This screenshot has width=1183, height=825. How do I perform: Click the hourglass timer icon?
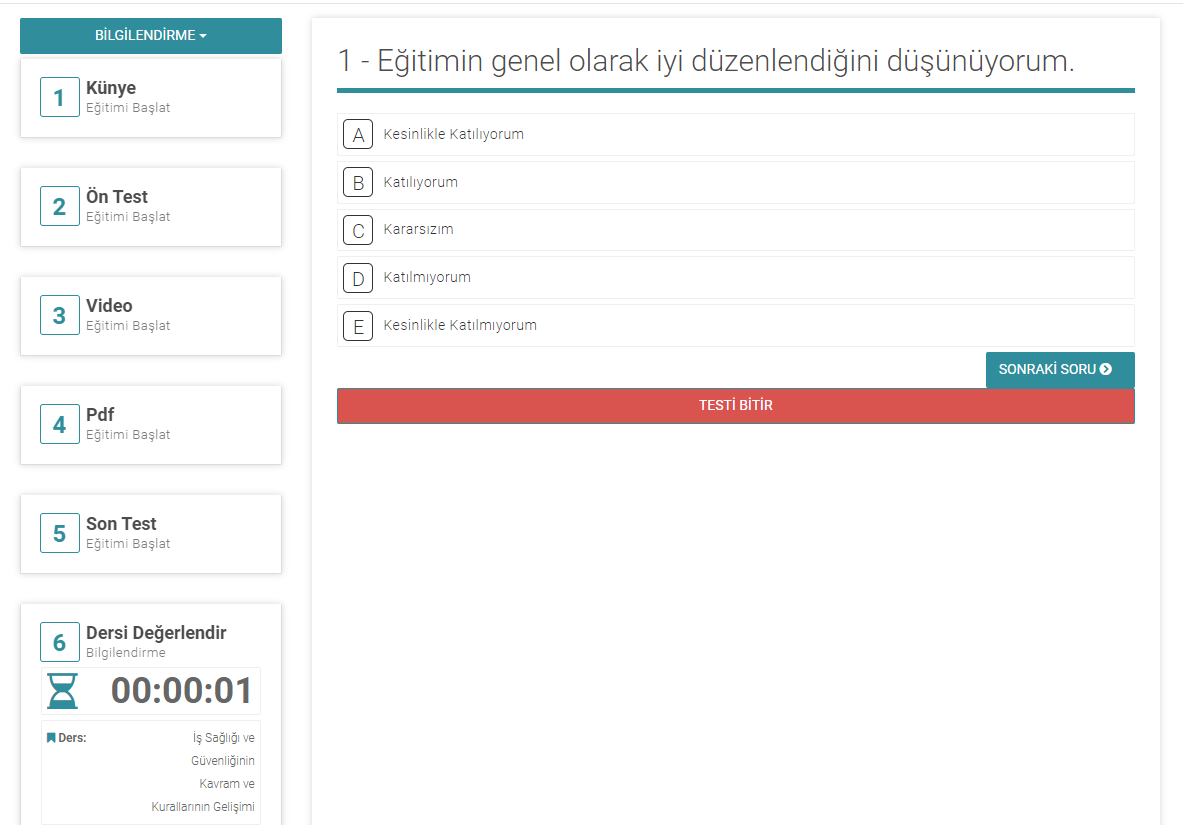(x=62, y=691)
